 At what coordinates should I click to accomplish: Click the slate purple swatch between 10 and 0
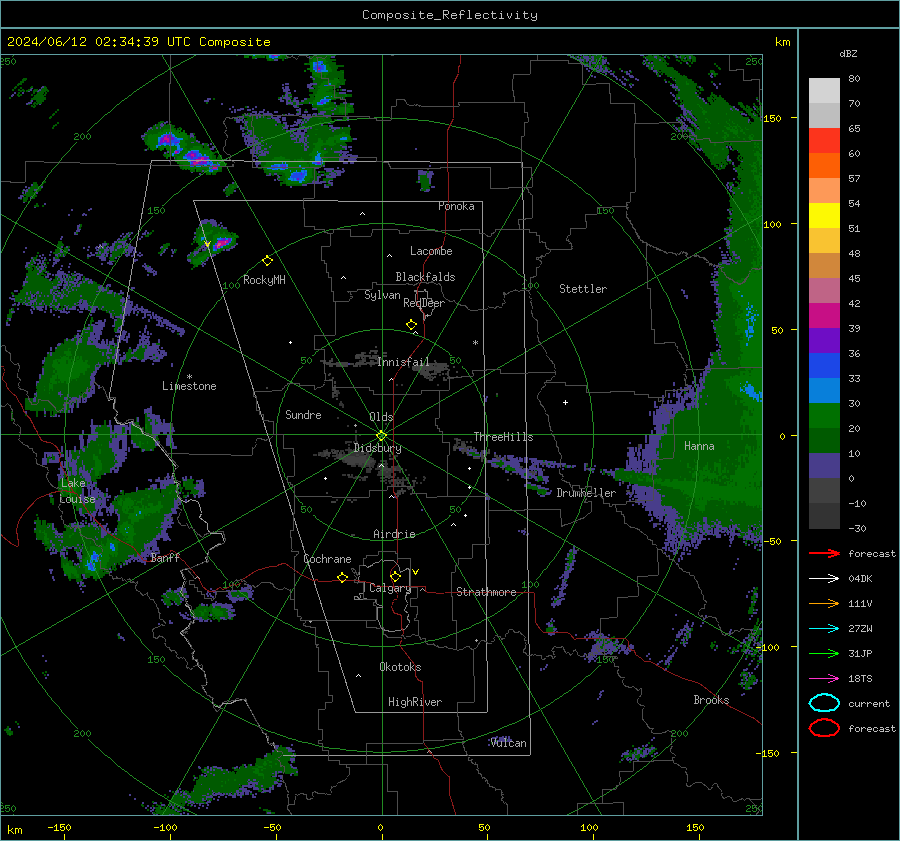click(824, 466)
